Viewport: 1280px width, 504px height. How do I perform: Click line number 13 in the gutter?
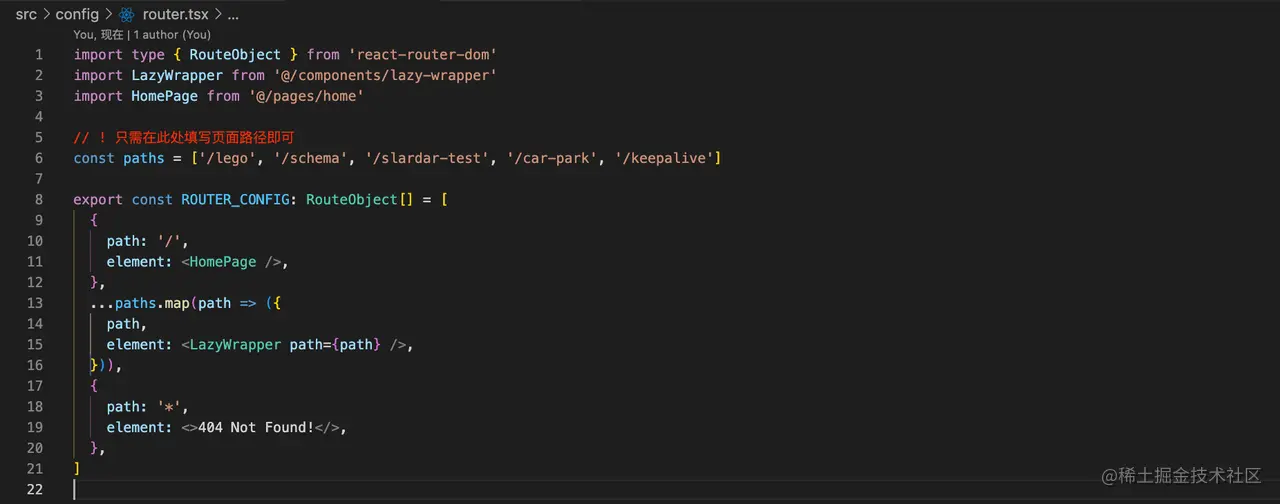(35, 303)
